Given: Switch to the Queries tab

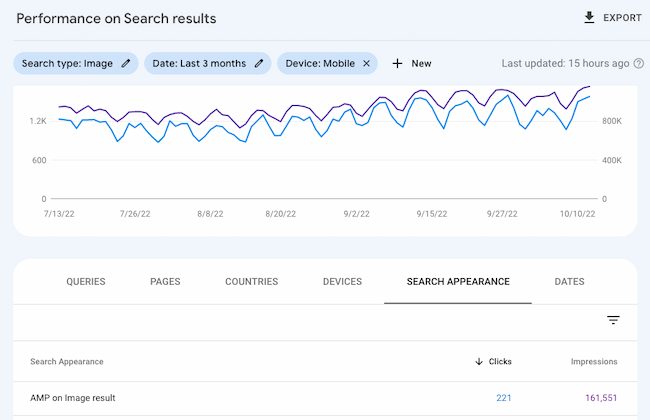Looking at the screenshot, I should [86, 282].
